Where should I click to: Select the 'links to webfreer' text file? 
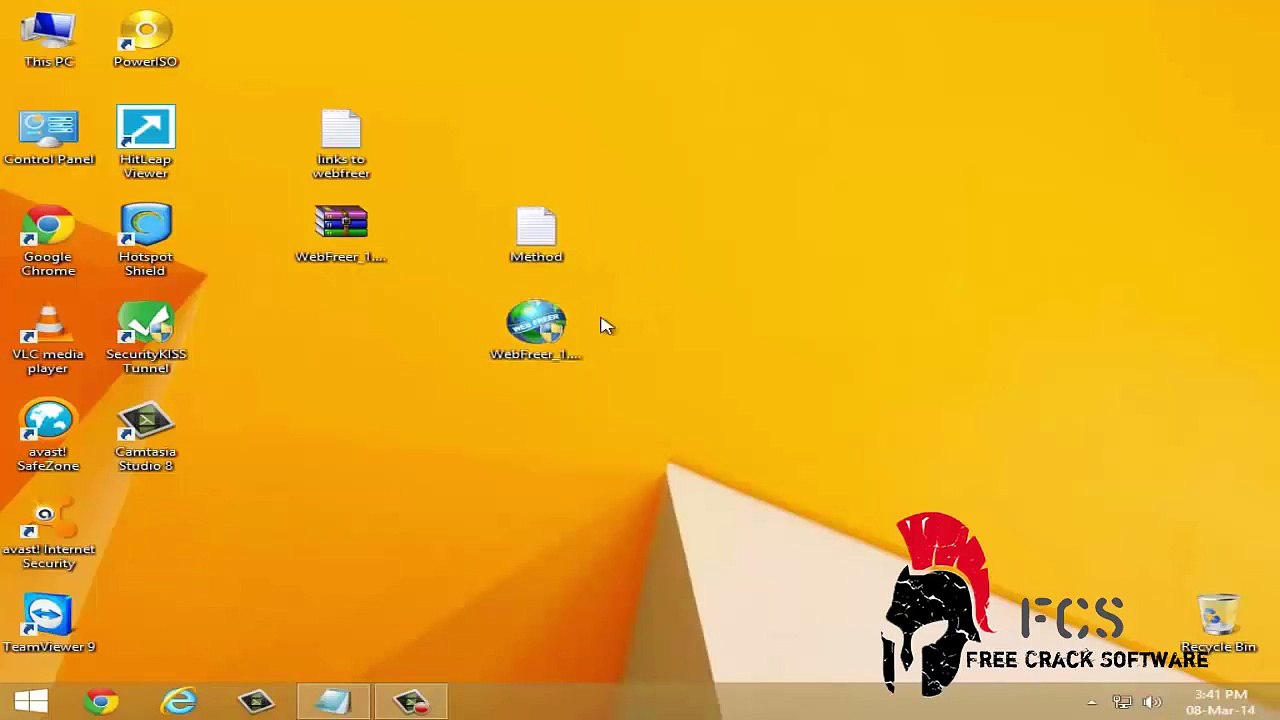tap(341, 144)
